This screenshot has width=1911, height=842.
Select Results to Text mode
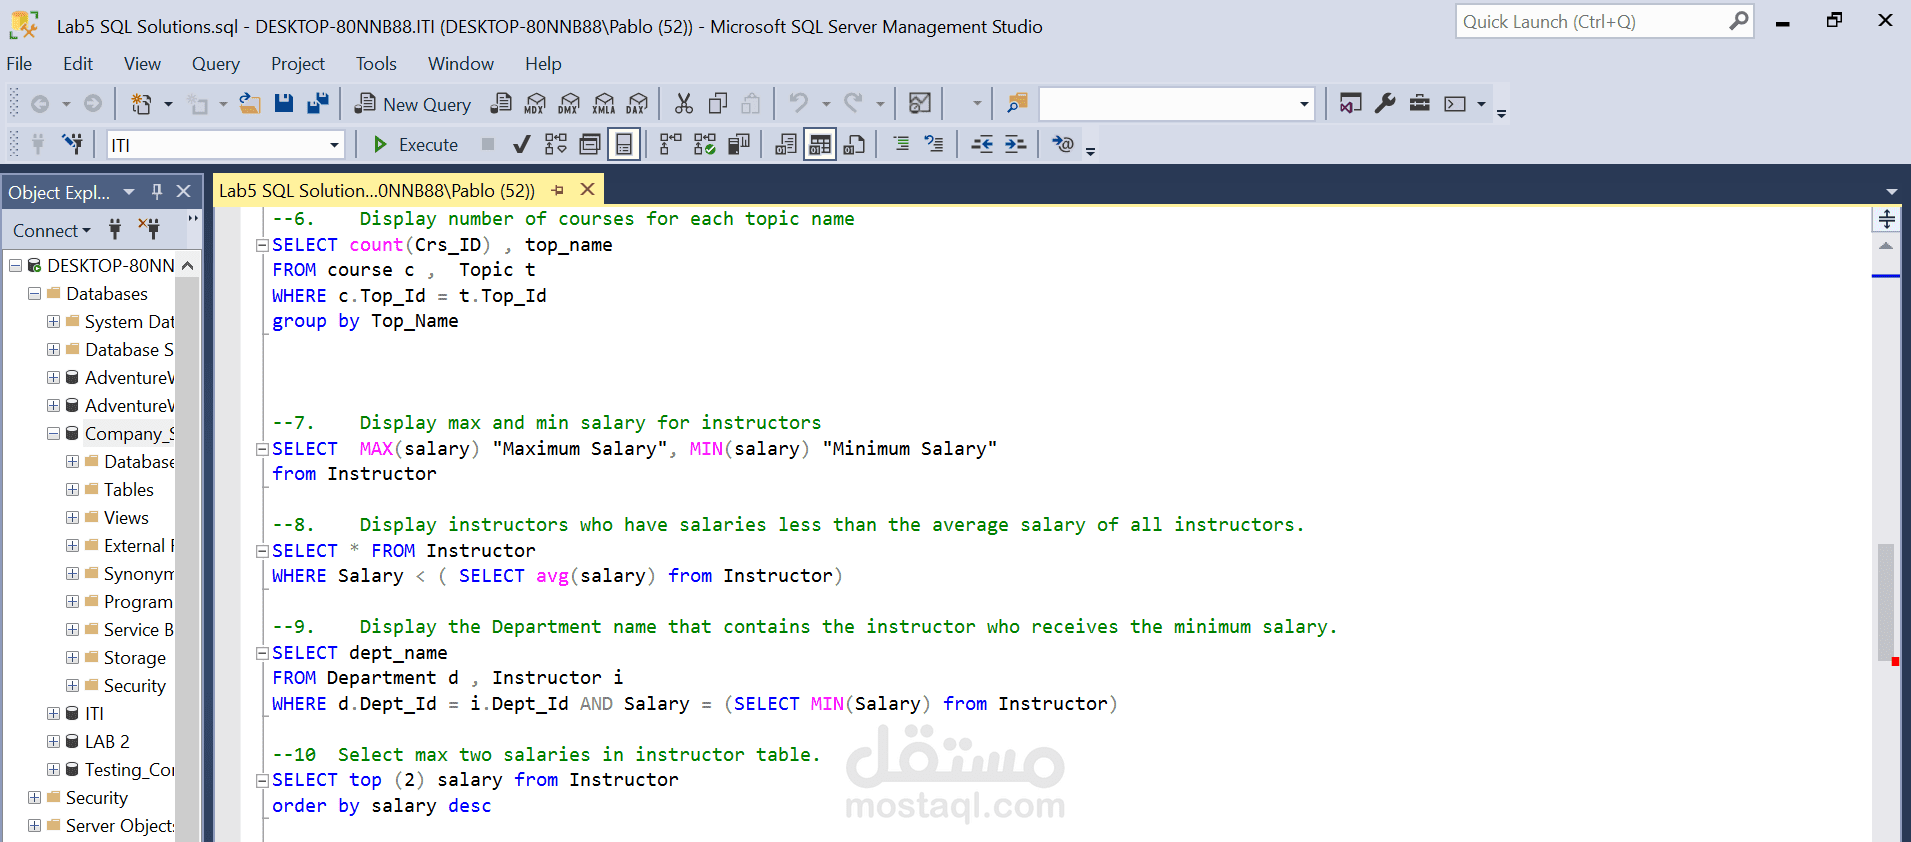pyautogui.click(x=786, y=145)
